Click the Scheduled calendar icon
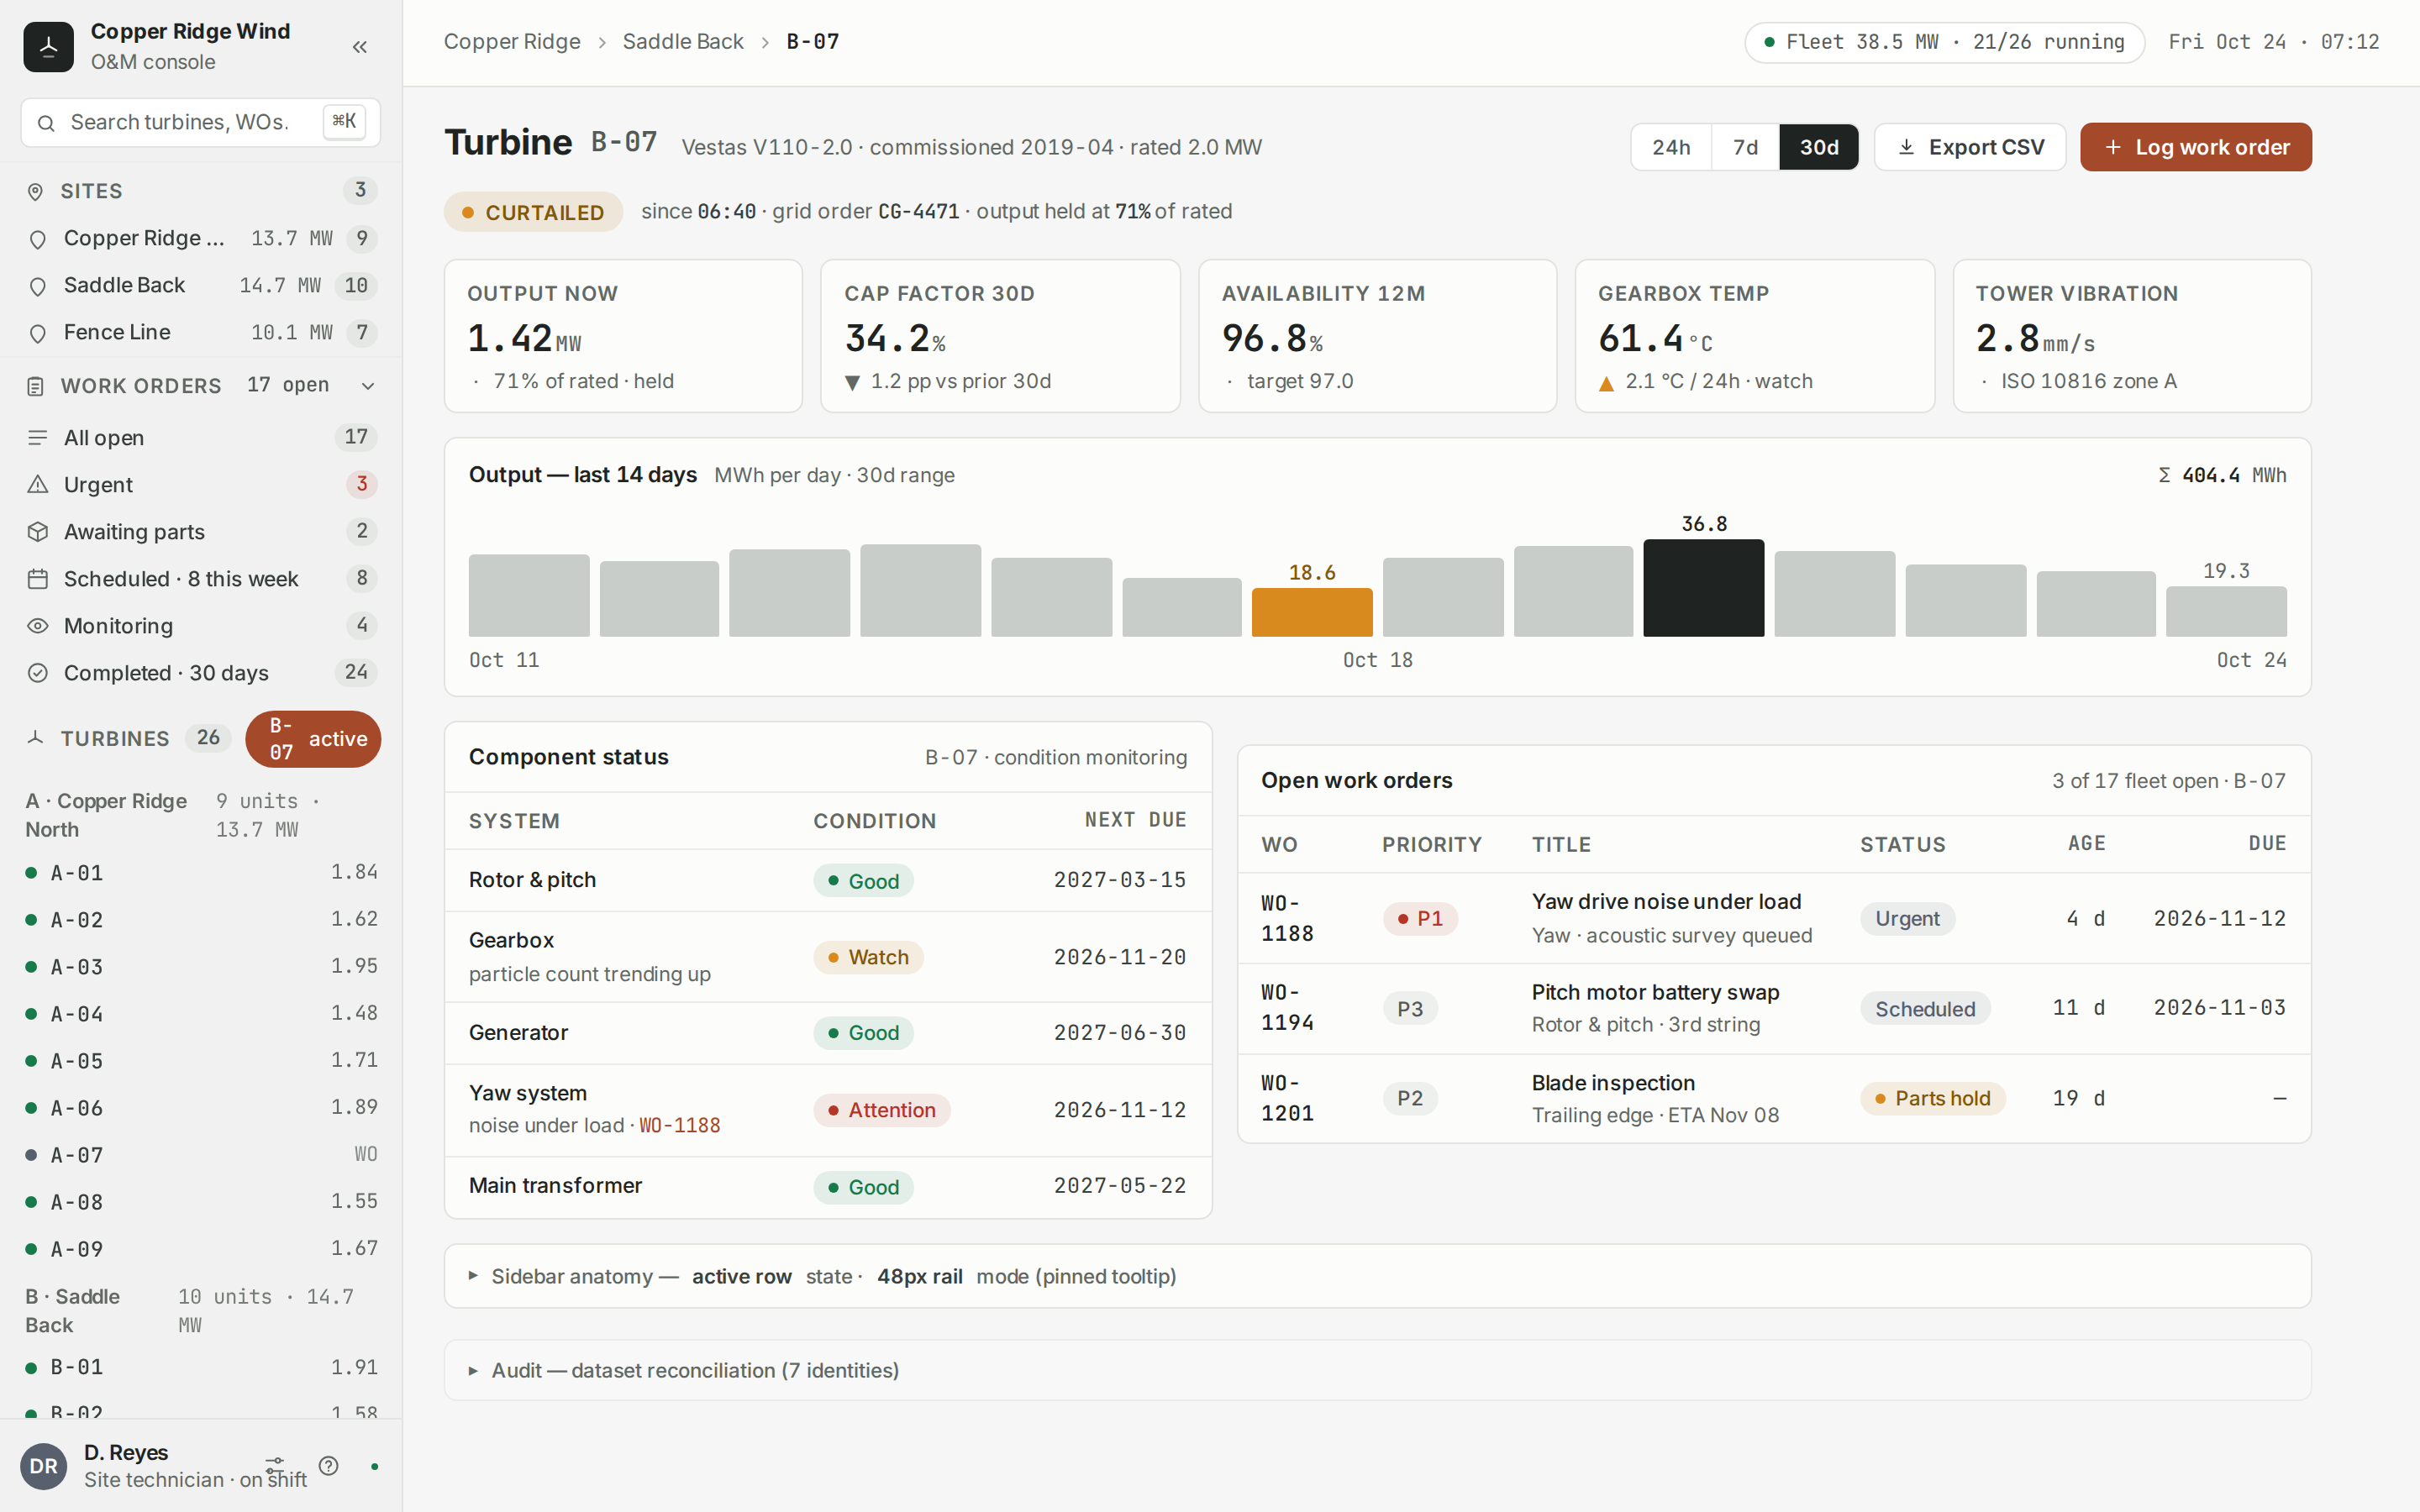The height and width of the screenshot is (1512, 2420). (38, 578)
